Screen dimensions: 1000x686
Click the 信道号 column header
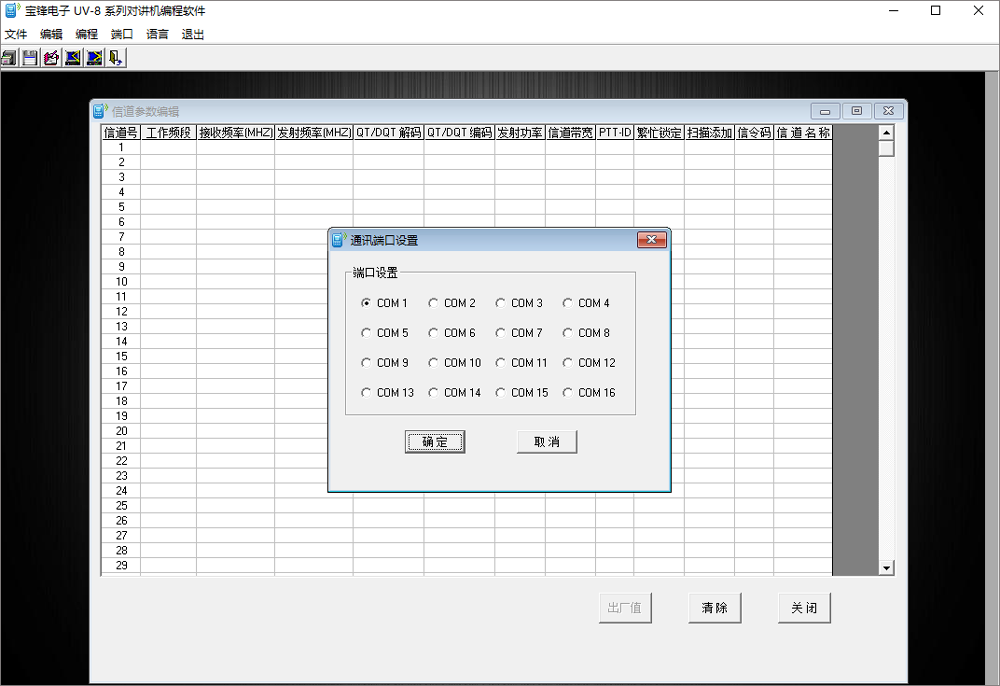[121, 133]
